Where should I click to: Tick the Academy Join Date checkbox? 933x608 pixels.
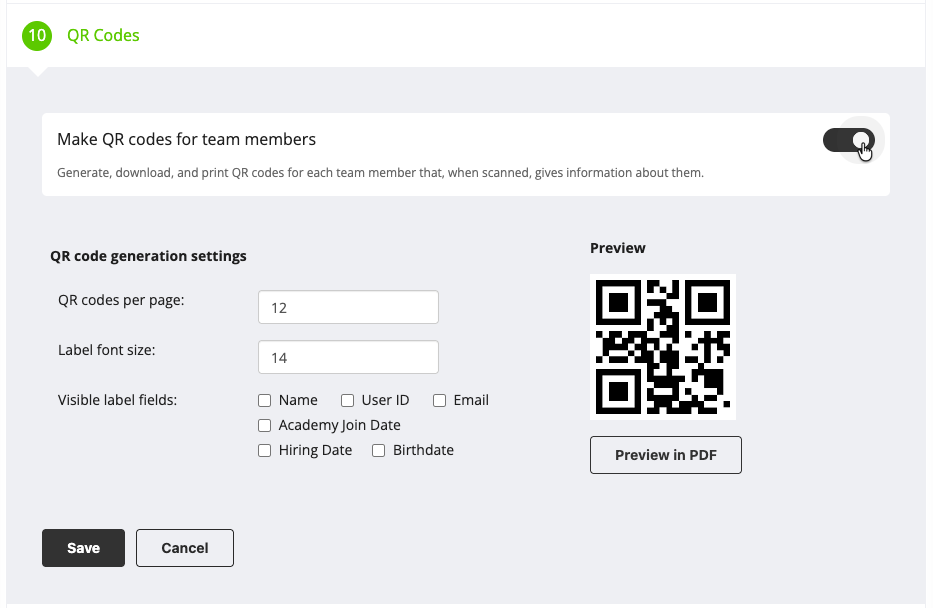(265, 425)
